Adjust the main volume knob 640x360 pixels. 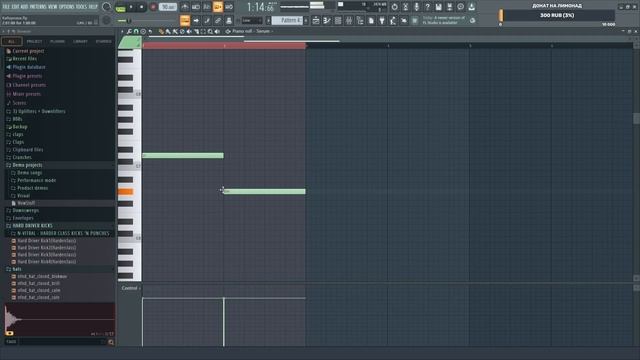[106, 7]
